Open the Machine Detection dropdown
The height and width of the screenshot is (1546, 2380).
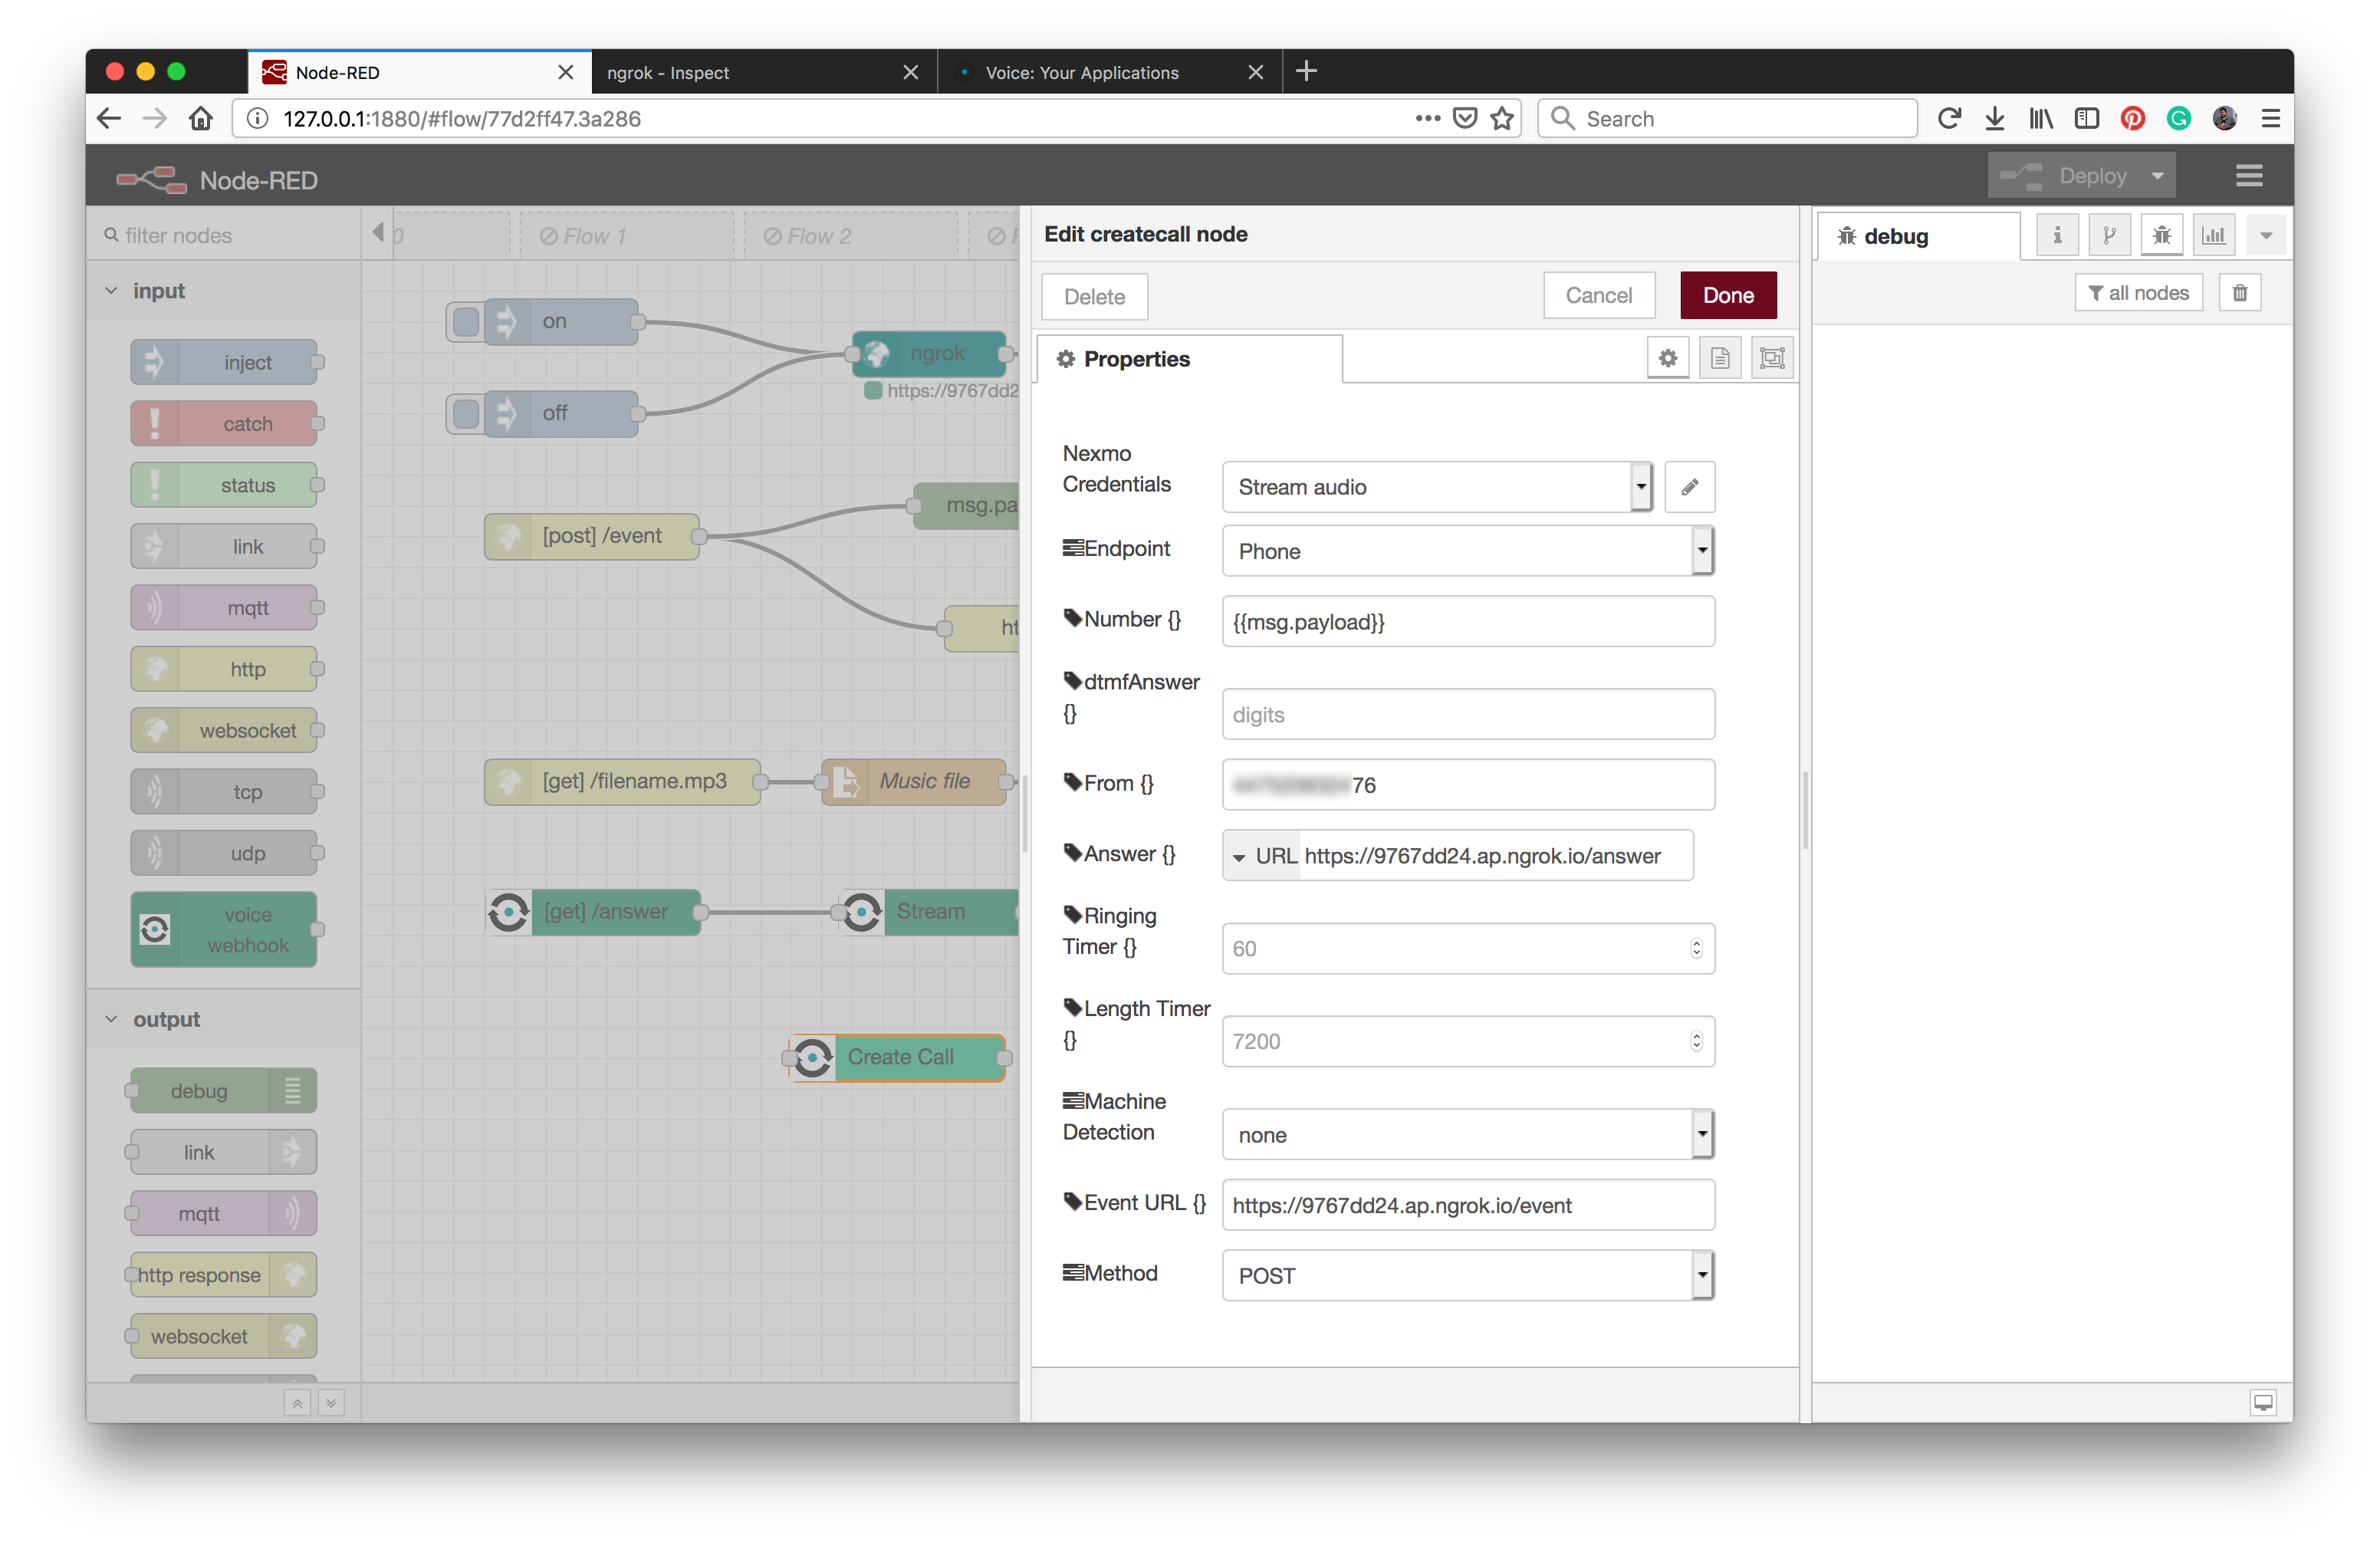coord(1468,1135)
